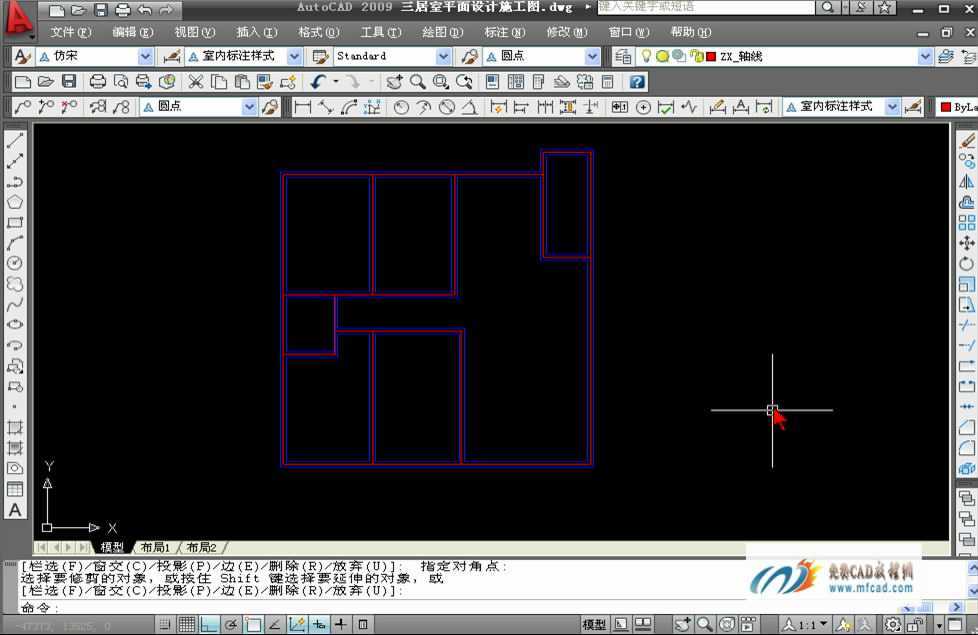
Task: Open the 绘图(D) menu
Action: pyautogui.click(x=443, y=32)
